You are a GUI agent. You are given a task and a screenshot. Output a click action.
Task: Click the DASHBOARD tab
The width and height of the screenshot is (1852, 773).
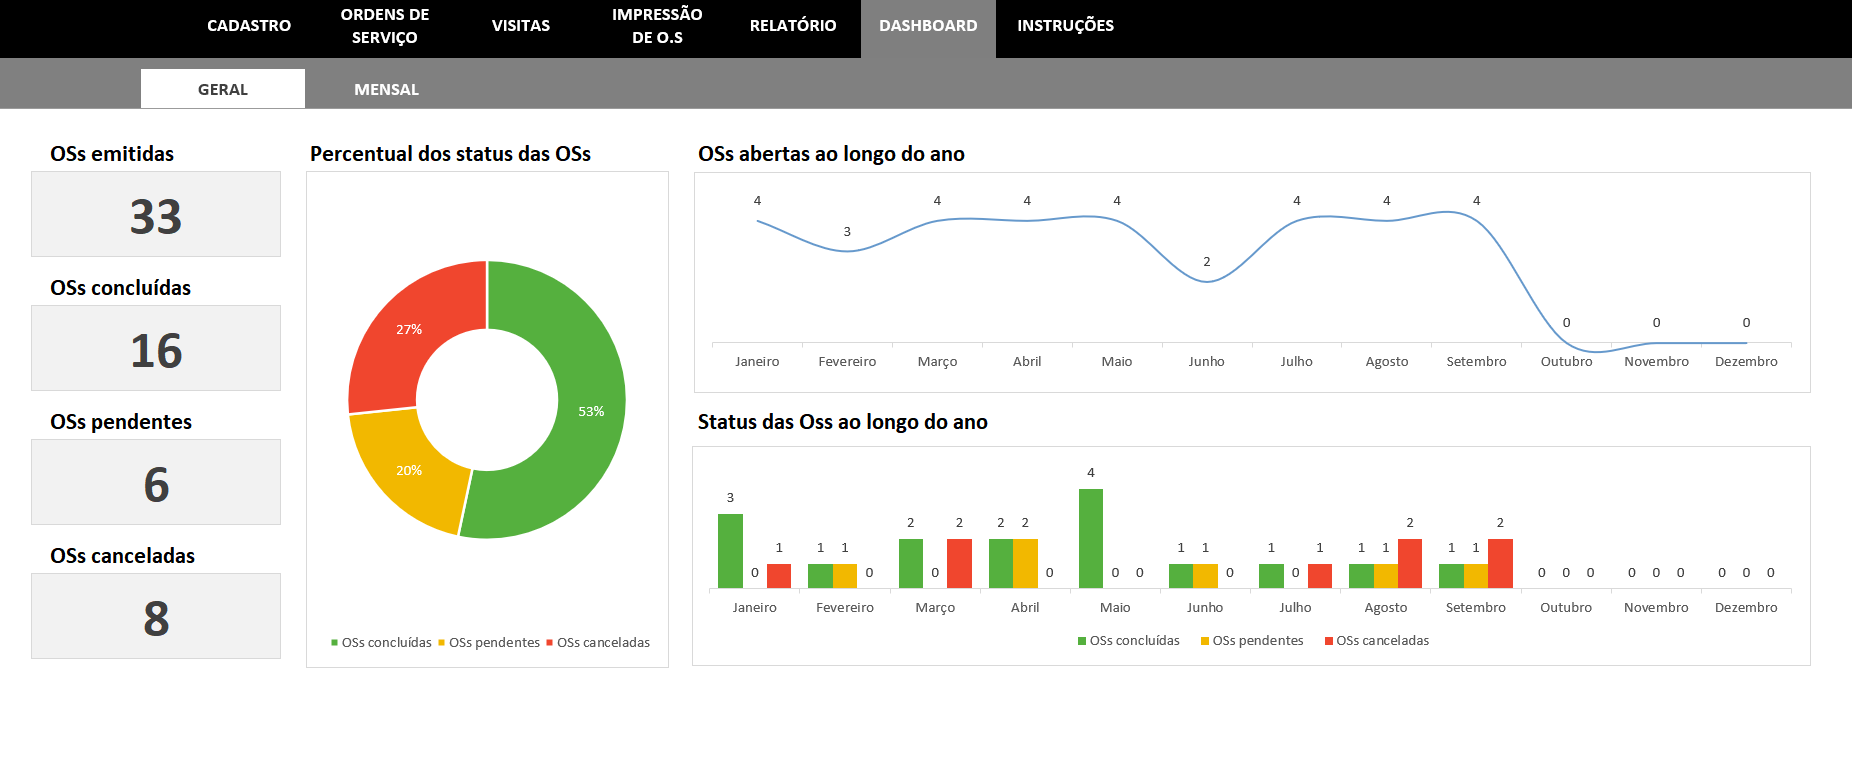tap(928, 26)
